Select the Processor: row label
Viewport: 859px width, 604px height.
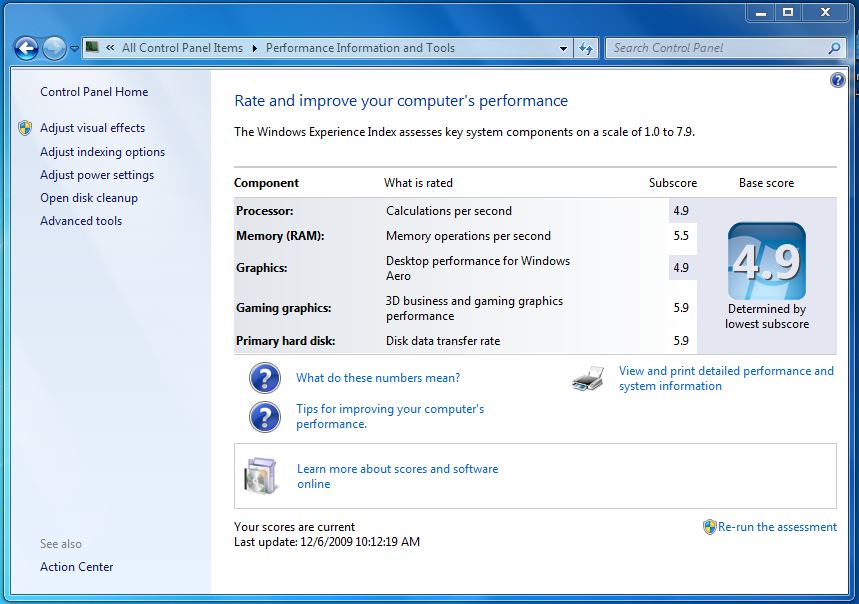(x=265, y=211)
